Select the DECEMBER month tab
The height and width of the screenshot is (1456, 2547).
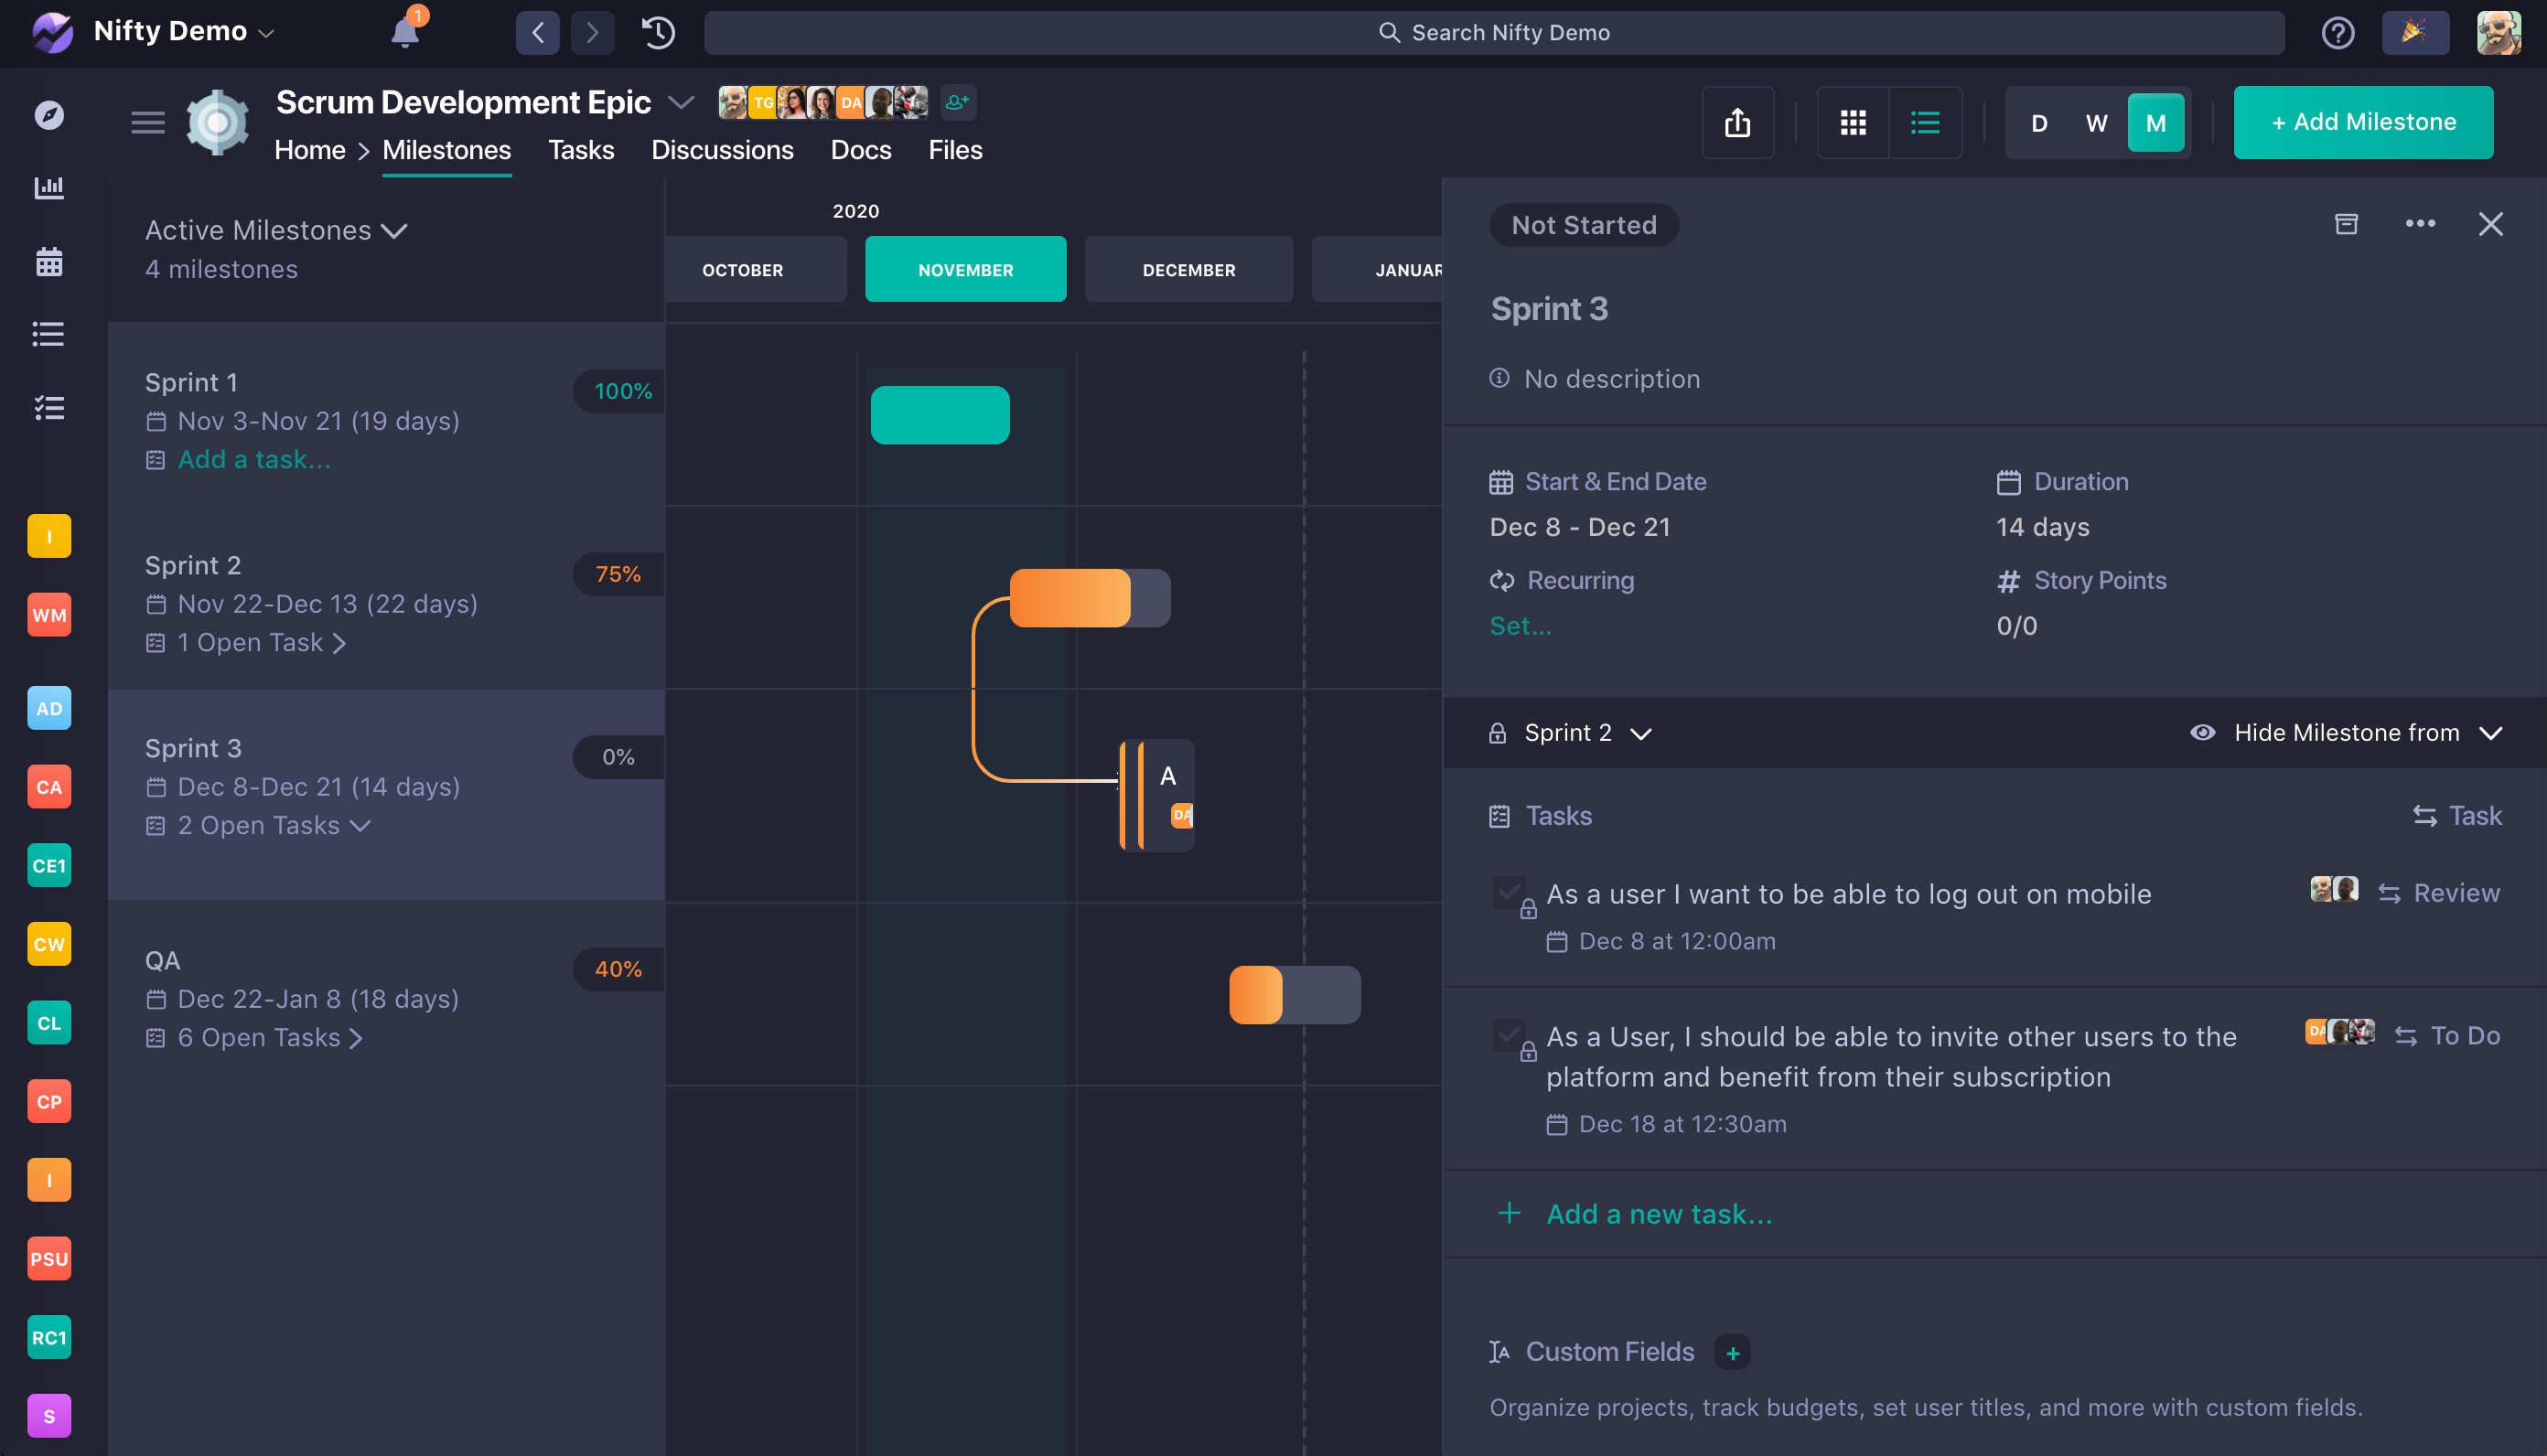[1188, 269]
